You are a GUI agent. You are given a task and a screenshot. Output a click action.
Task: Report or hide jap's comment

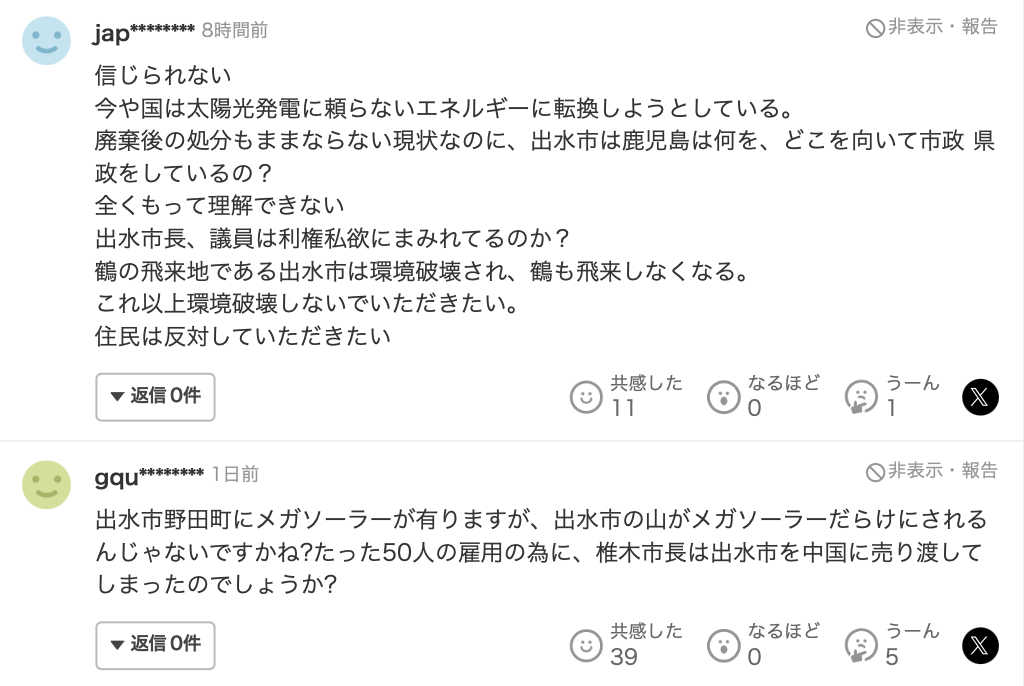click(x=932, y=28)
